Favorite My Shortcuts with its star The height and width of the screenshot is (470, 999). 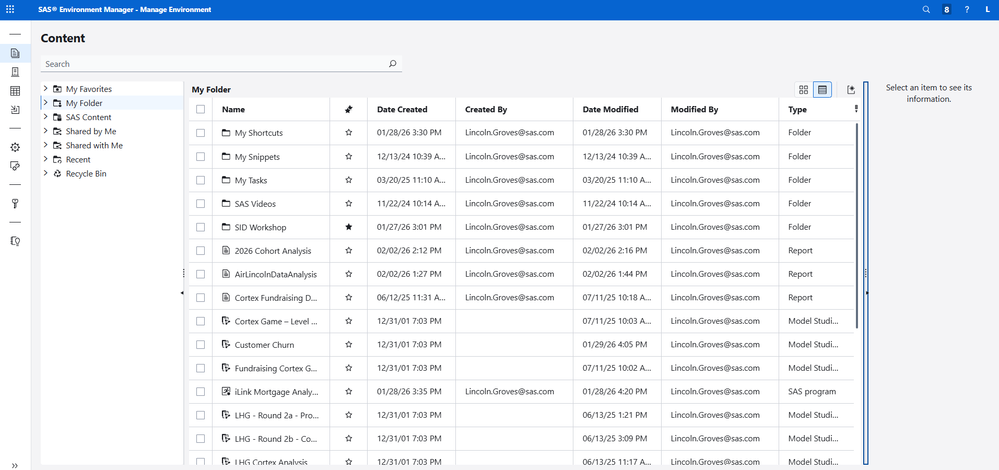click(349, 133)
